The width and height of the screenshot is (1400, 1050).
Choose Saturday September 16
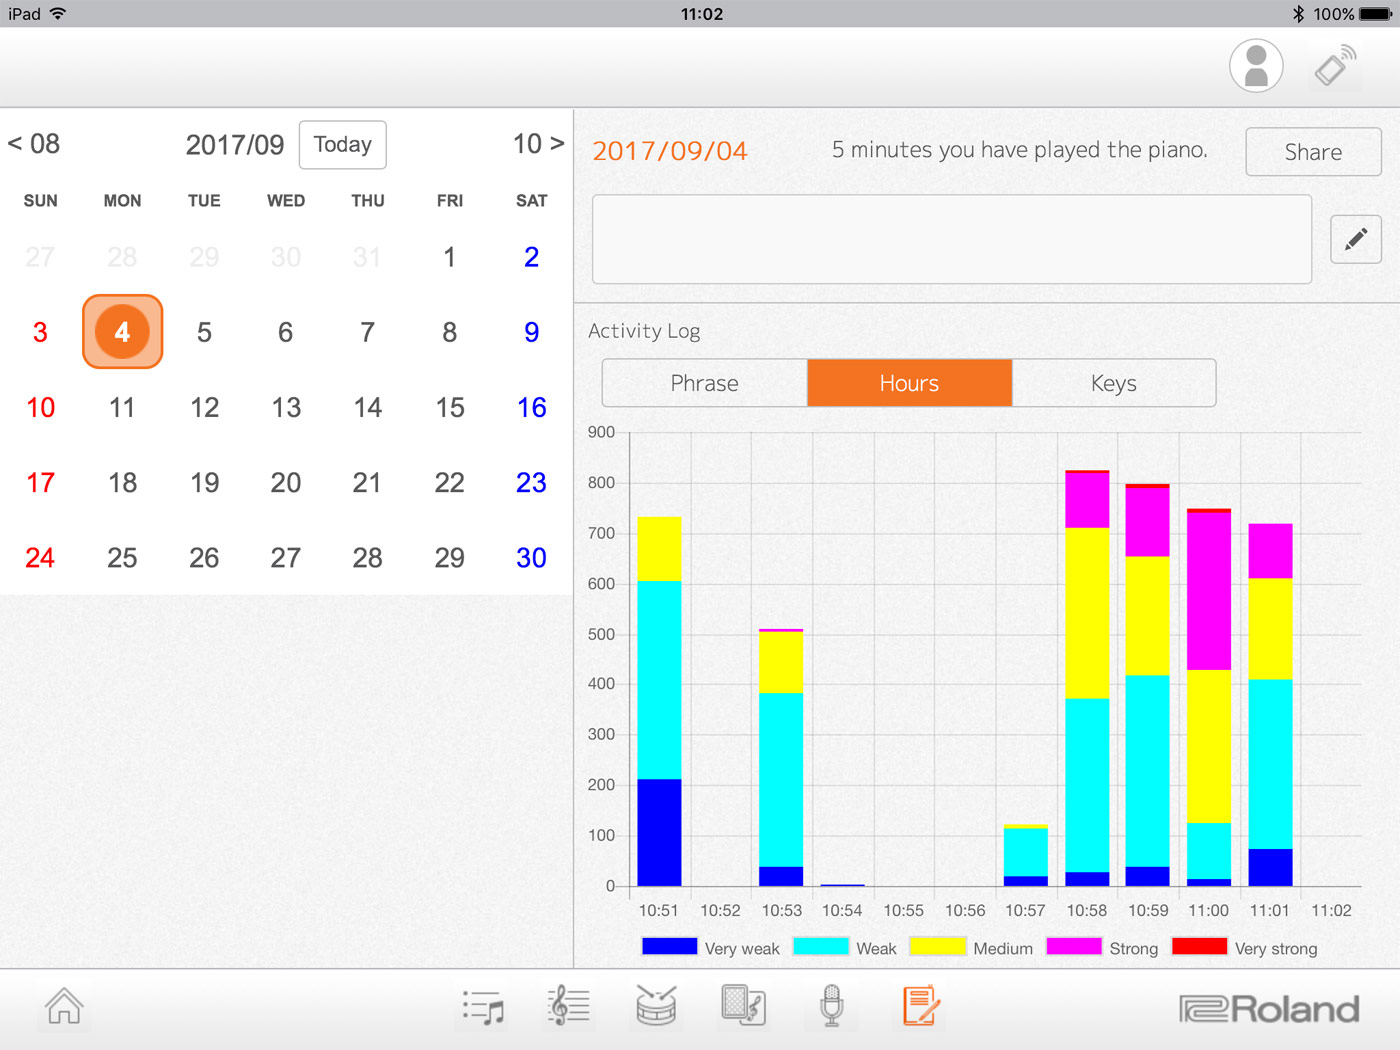532,407
